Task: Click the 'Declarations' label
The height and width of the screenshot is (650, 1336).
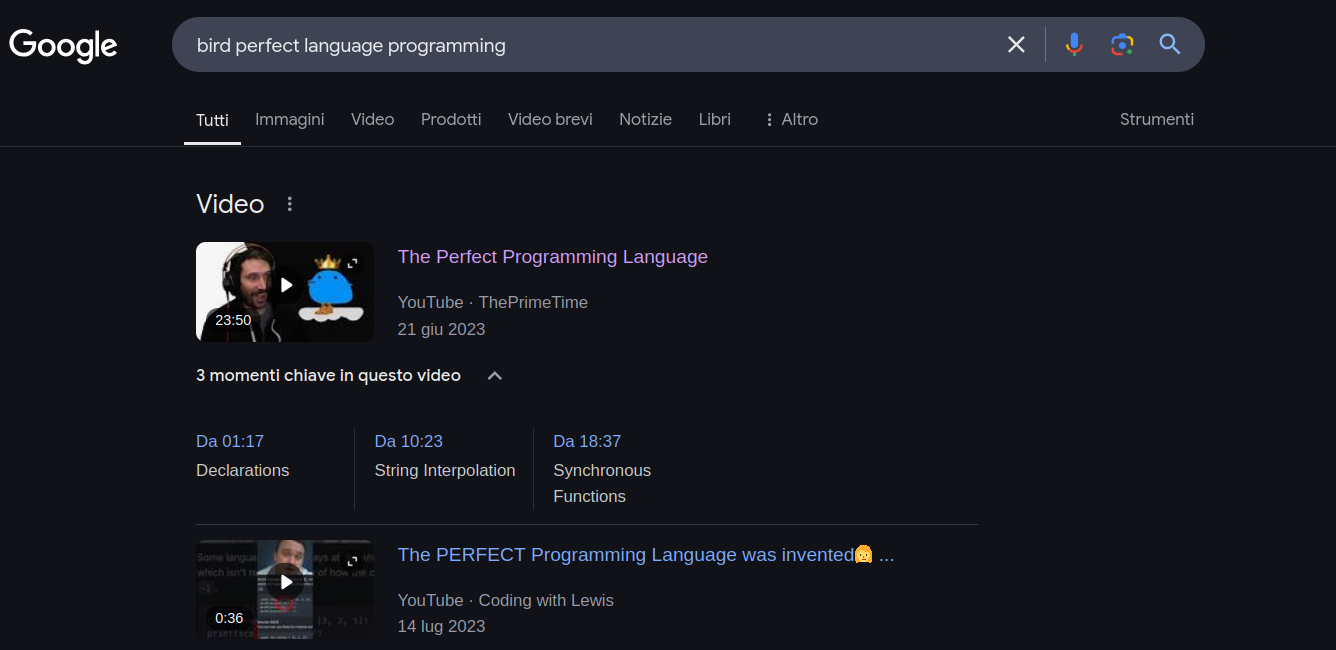Action: 243,470
